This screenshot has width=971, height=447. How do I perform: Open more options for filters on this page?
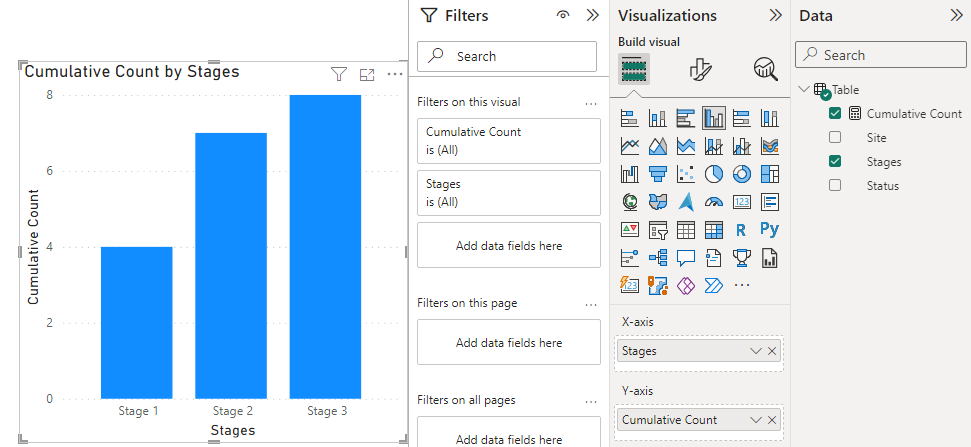point(591,305)
